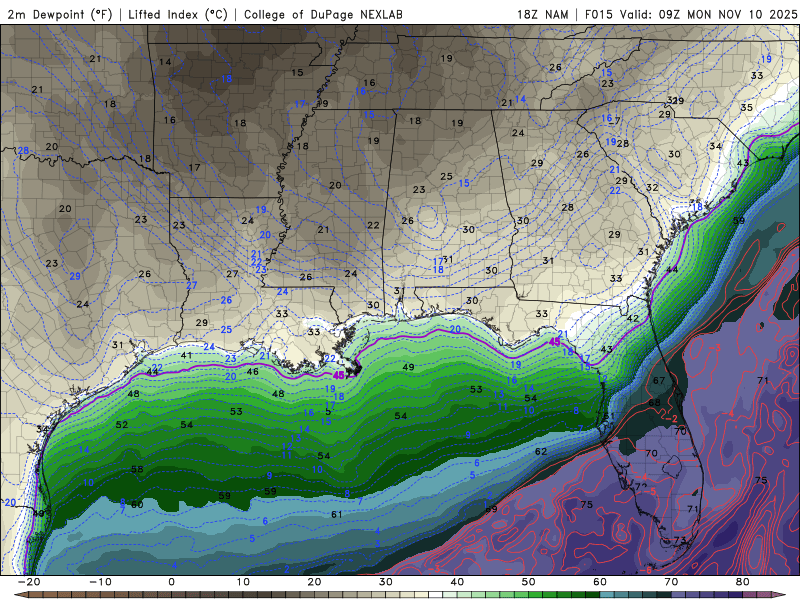Select the blue "27" lifted index contour label
Image resolution: width=800 pixels, height=600 pixels.
coord(191,285)
